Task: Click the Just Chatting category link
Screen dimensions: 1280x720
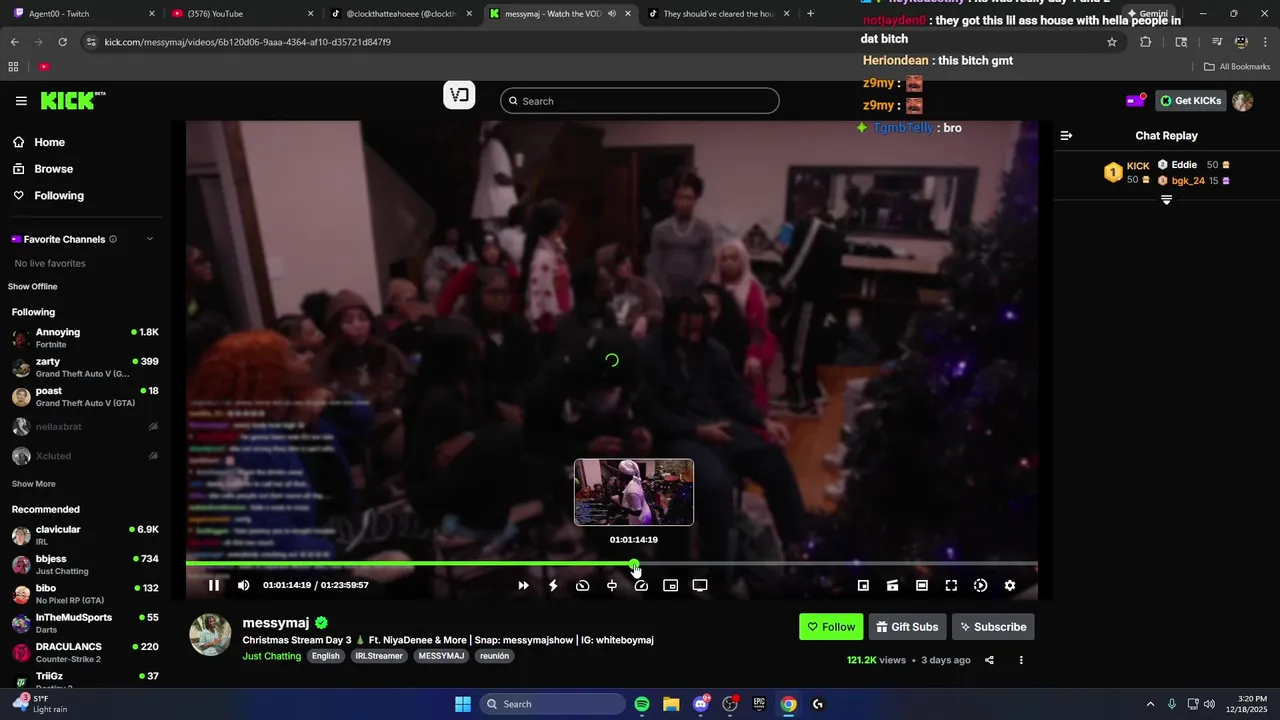Action: tap(271, 656)
